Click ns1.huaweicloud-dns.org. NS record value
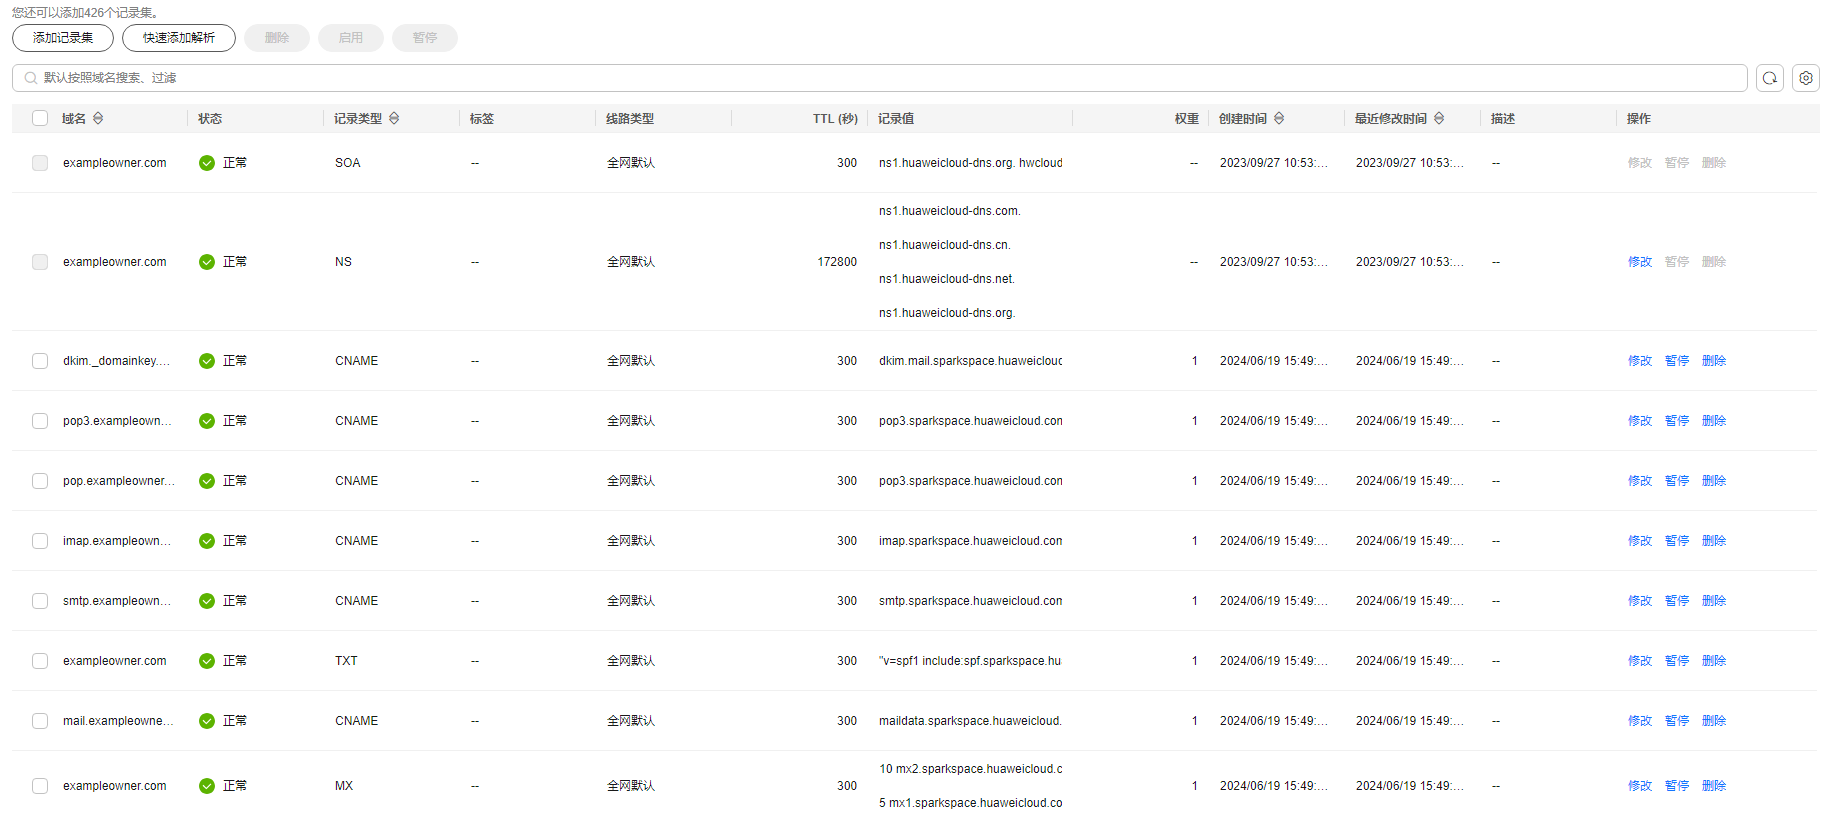Image resolution: width=1835 pixels, height=813 pixels. [947, 313]
